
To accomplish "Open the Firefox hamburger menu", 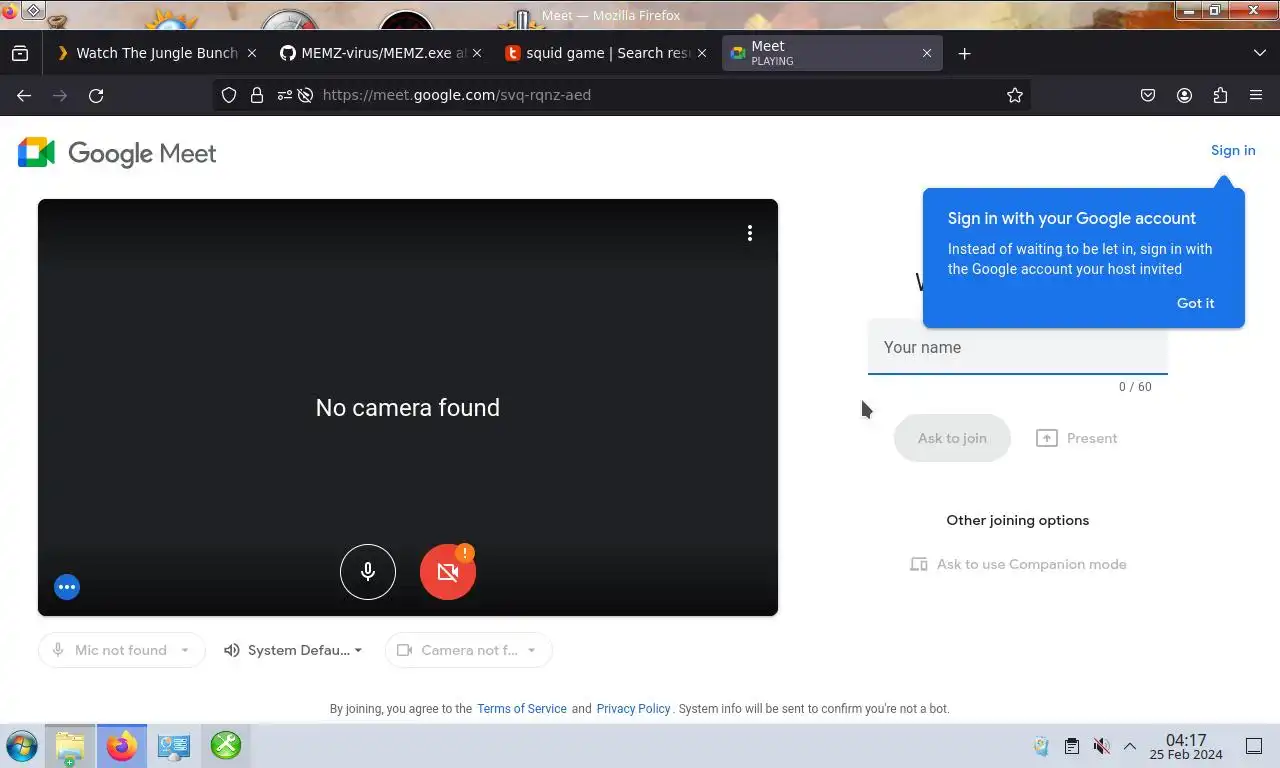I will (x=1256, y=95).
